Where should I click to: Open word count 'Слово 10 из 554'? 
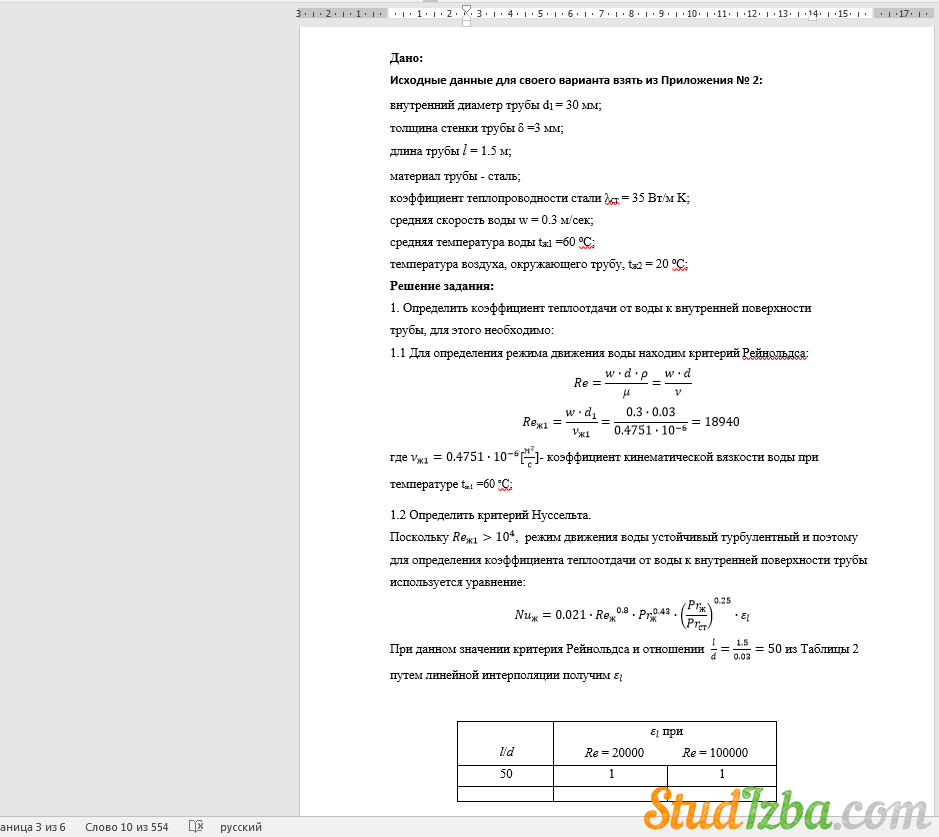click(x=126, y=827)
